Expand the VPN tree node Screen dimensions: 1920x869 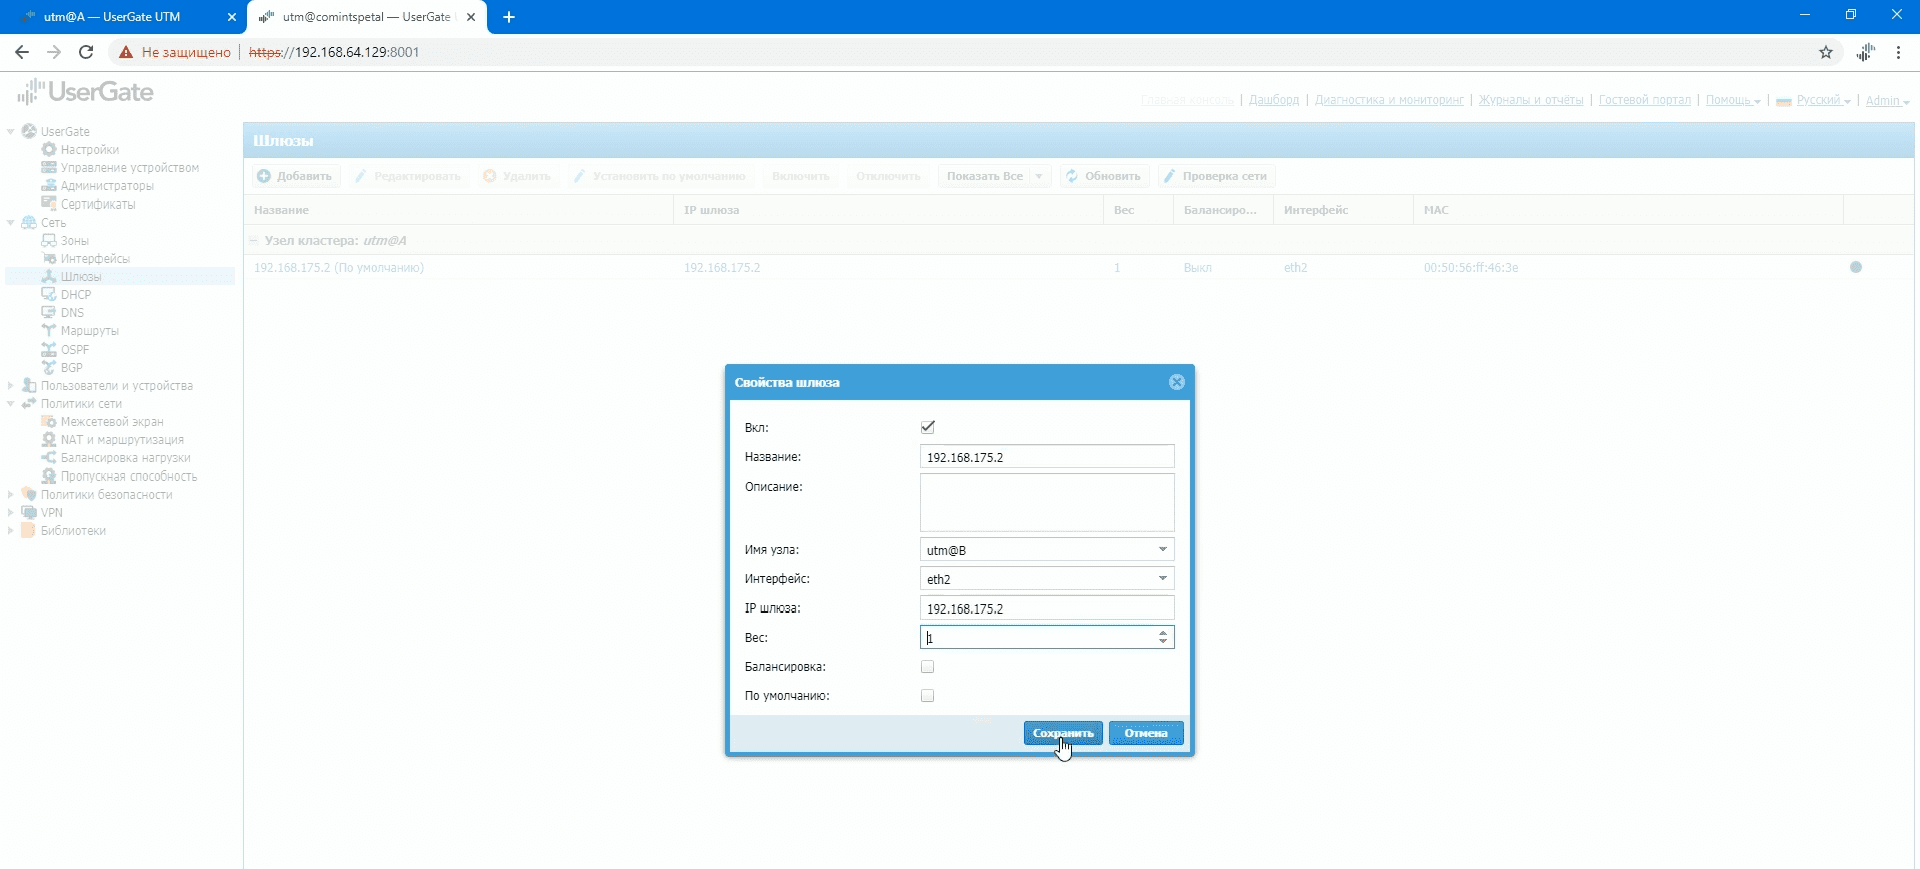(11, 513)
